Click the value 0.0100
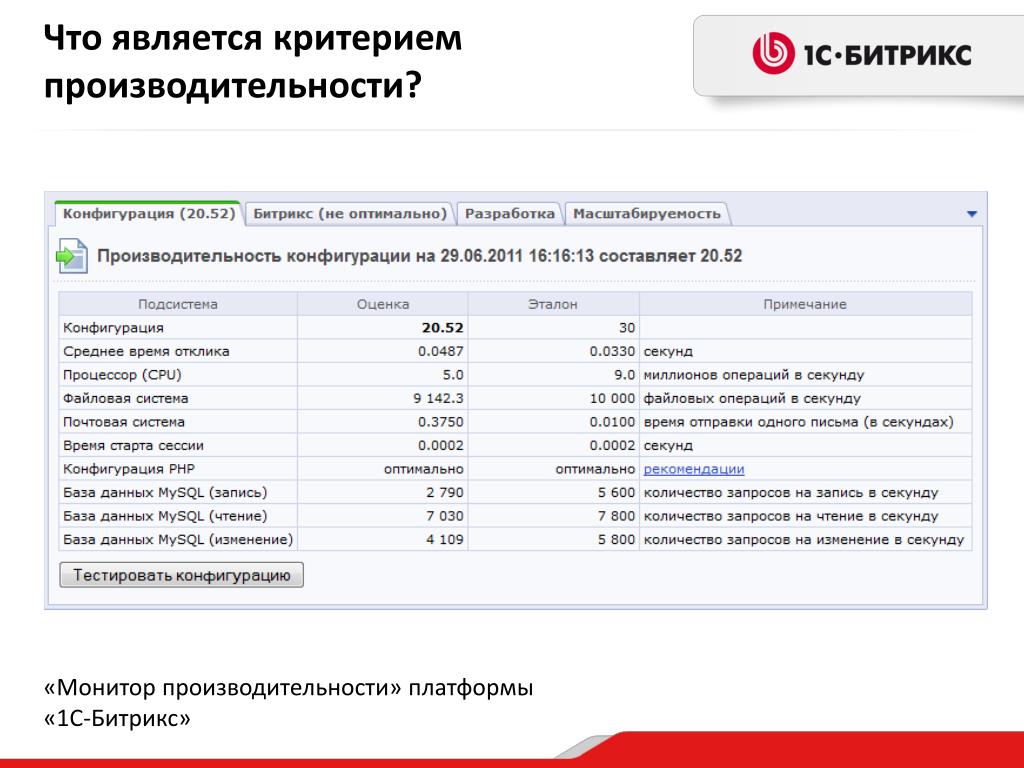Screen dimensions: 1024x768 [x=612, y=422]
